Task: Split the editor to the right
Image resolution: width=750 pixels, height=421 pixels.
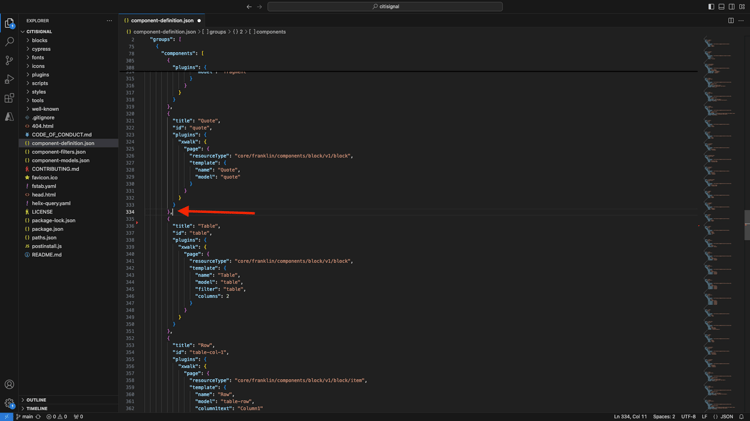Action: tap(731, 21)
